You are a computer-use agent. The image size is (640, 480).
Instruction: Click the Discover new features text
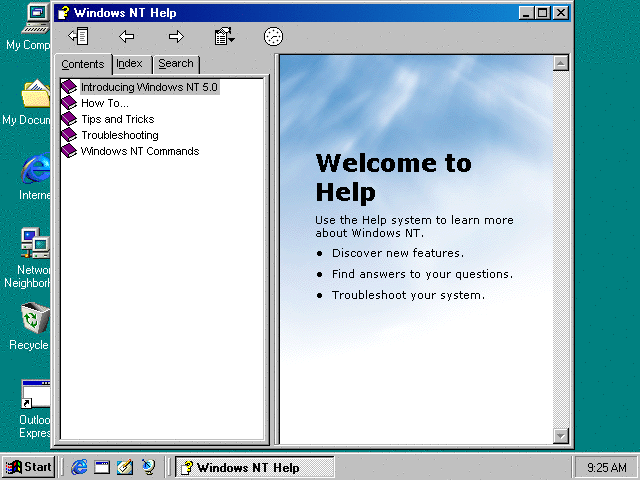click(x=398, y=253)
